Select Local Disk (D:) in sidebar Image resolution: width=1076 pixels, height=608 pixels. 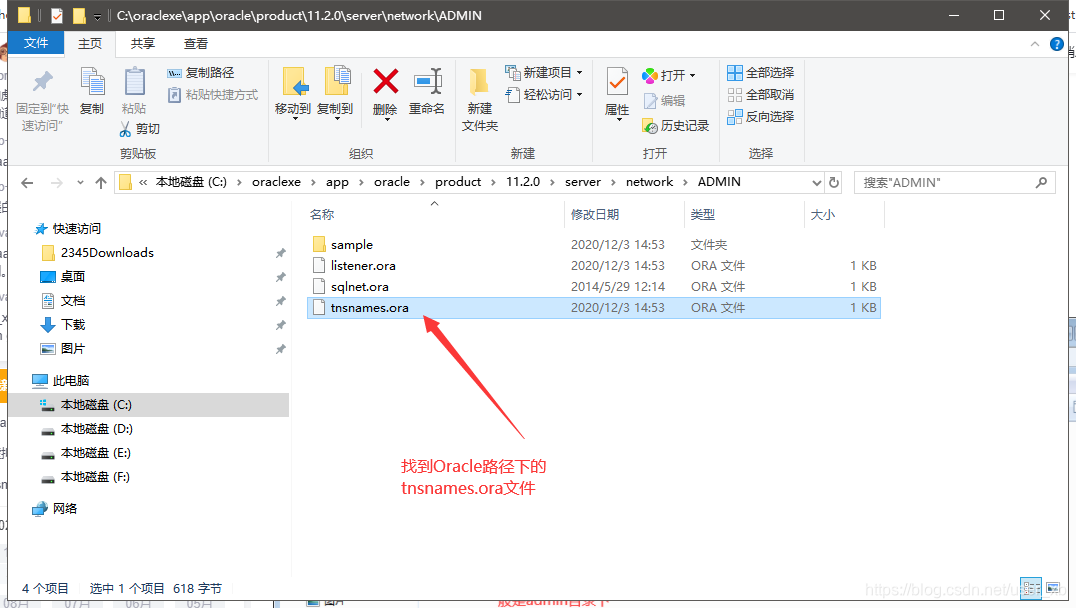point(96,429)
